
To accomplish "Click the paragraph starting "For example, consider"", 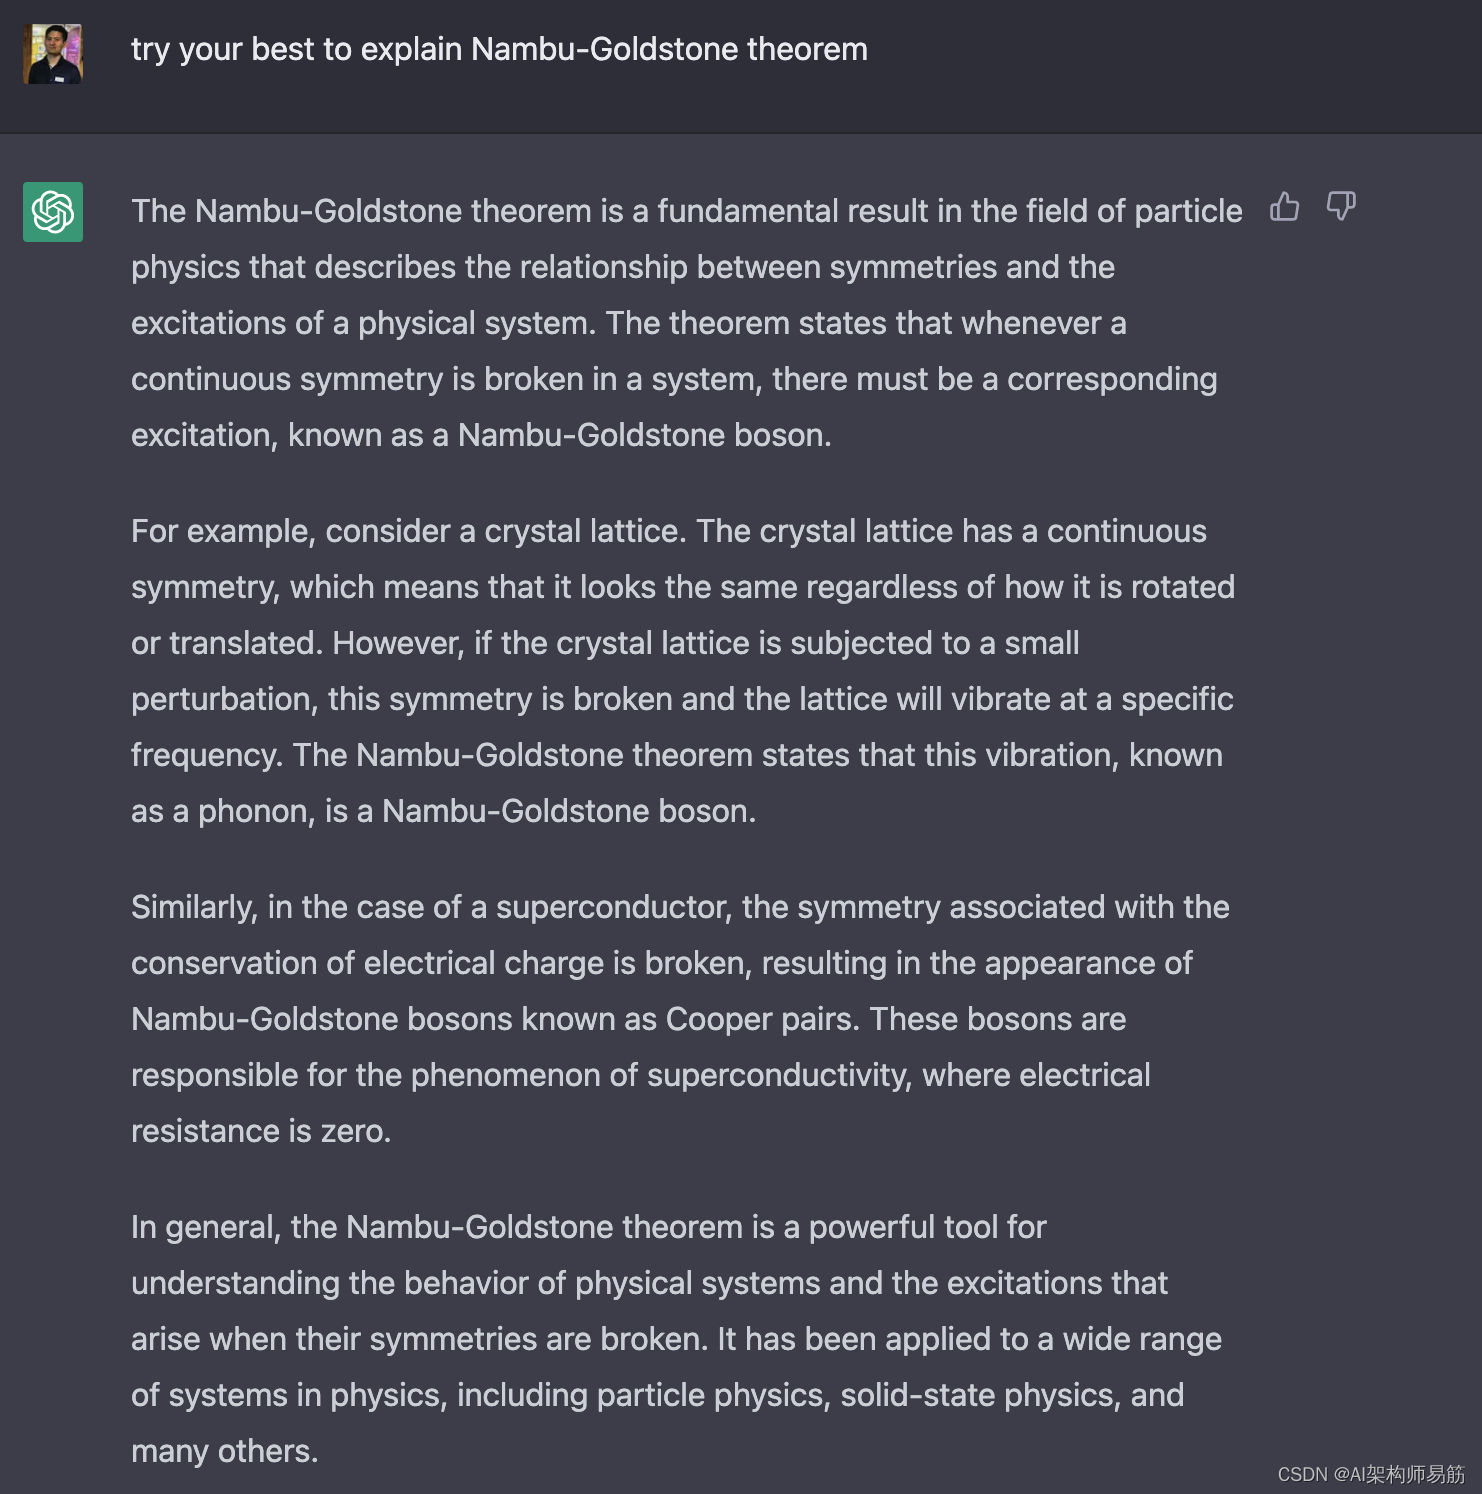I will [682, 671].
